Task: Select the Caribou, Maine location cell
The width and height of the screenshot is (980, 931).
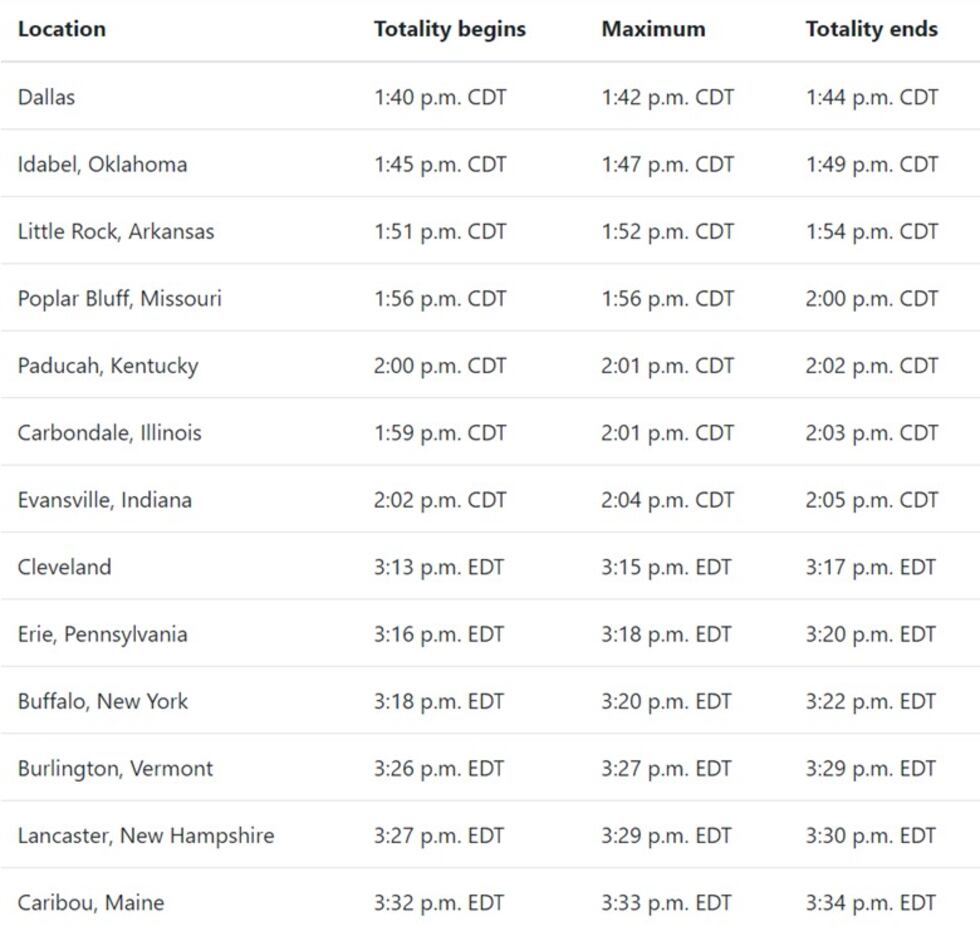Action: [90, 902]
